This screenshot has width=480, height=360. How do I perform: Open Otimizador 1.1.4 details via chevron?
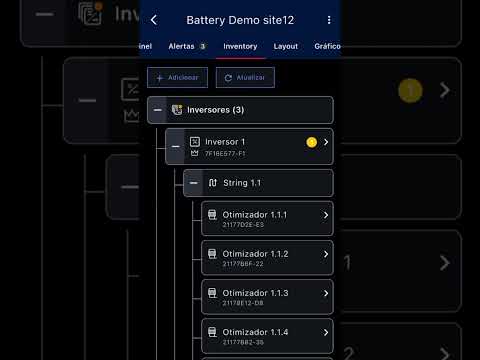pyautogui.click(x=326, y=333)
